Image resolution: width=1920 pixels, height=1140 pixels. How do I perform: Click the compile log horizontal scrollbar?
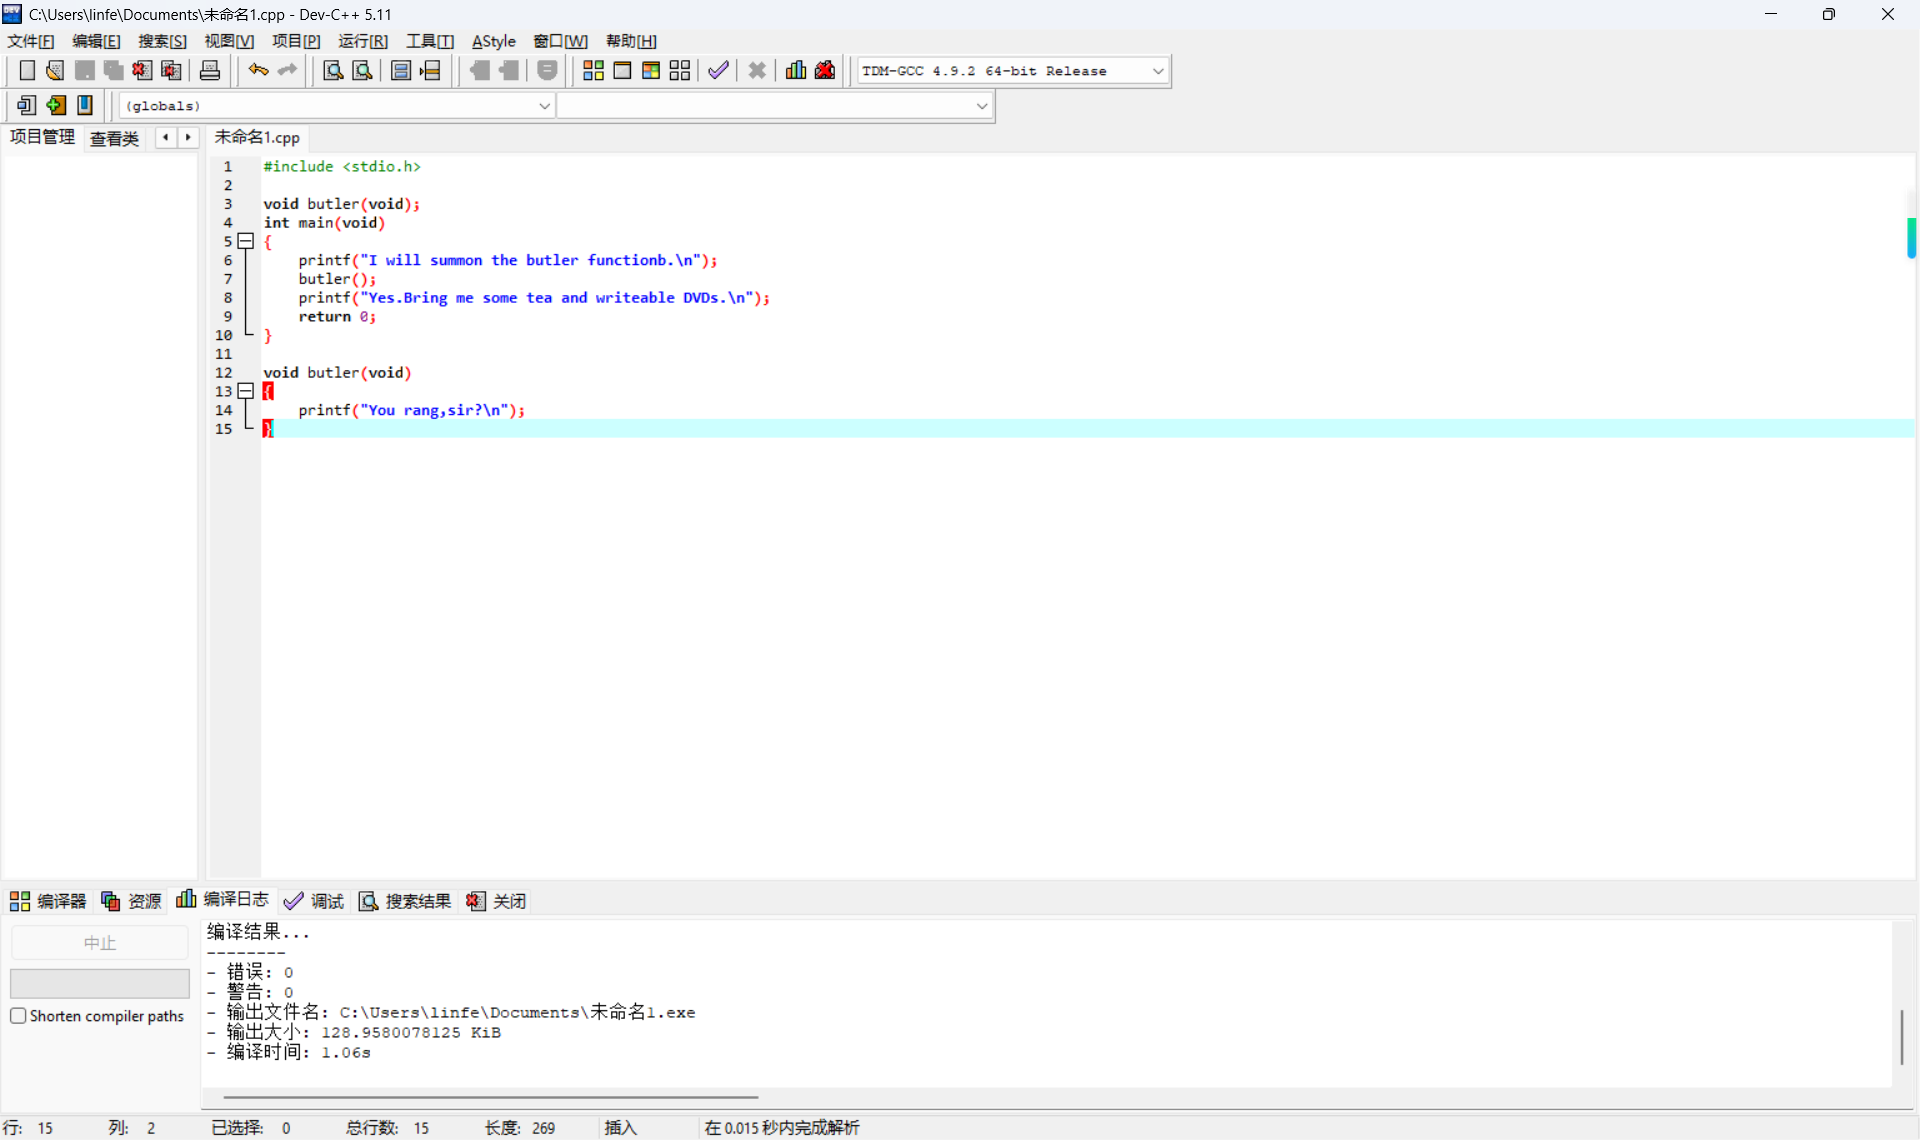pyautogui.click(x=490, y=1097)
